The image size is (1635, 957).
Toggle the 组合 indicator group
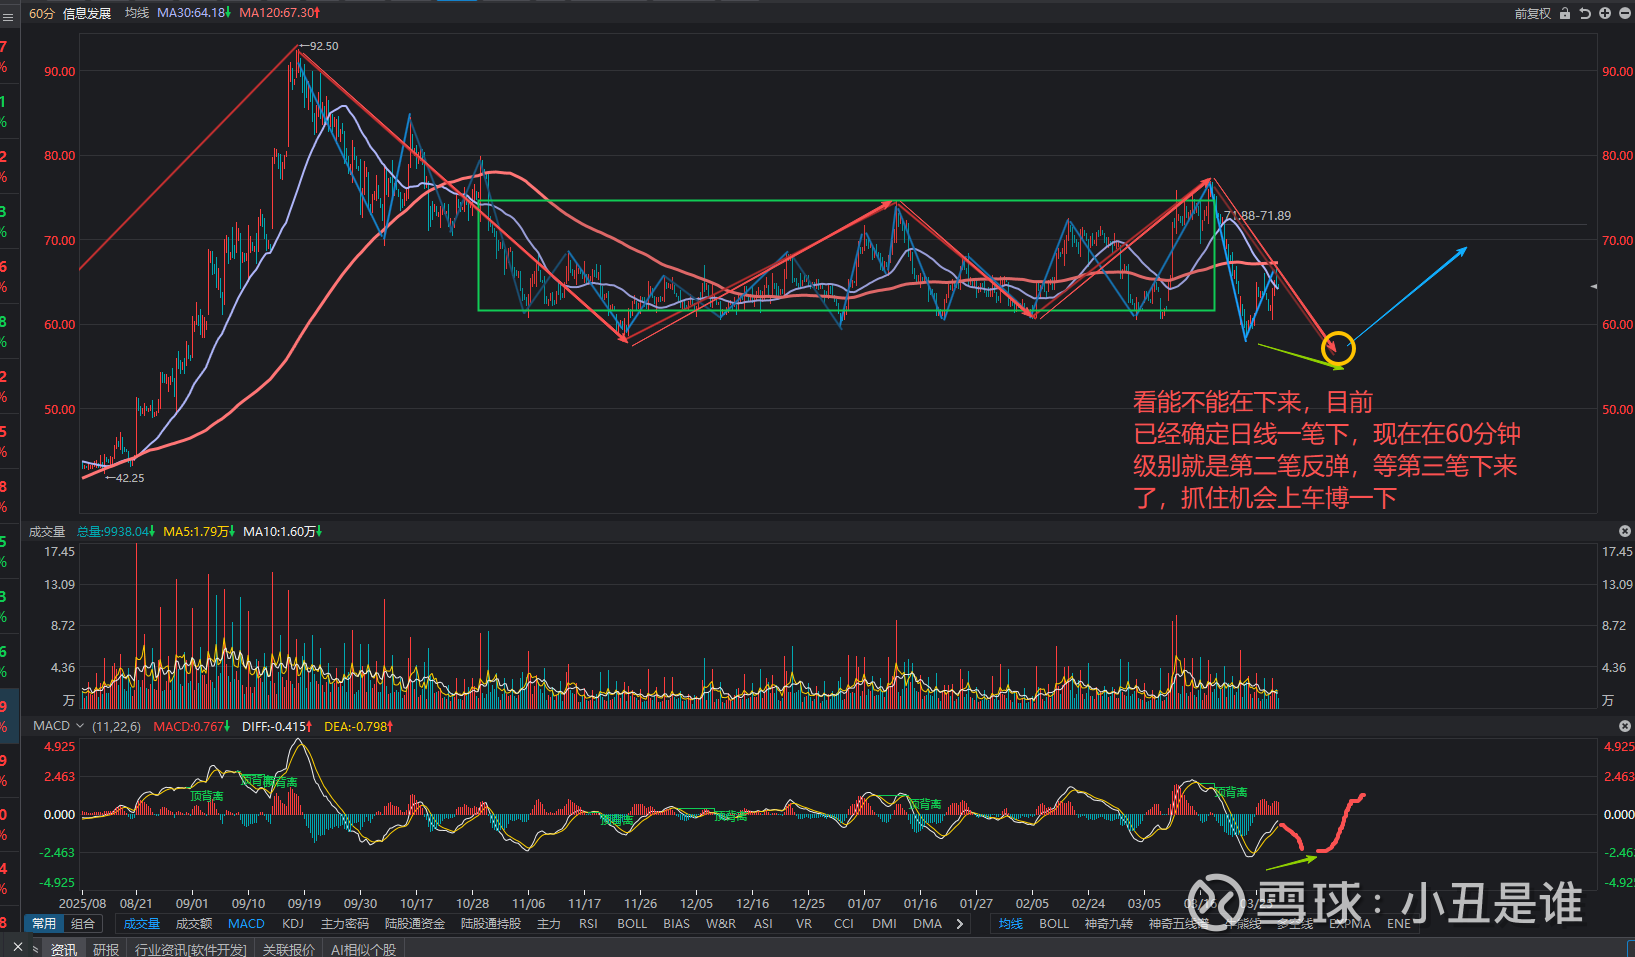pos(83,924)
